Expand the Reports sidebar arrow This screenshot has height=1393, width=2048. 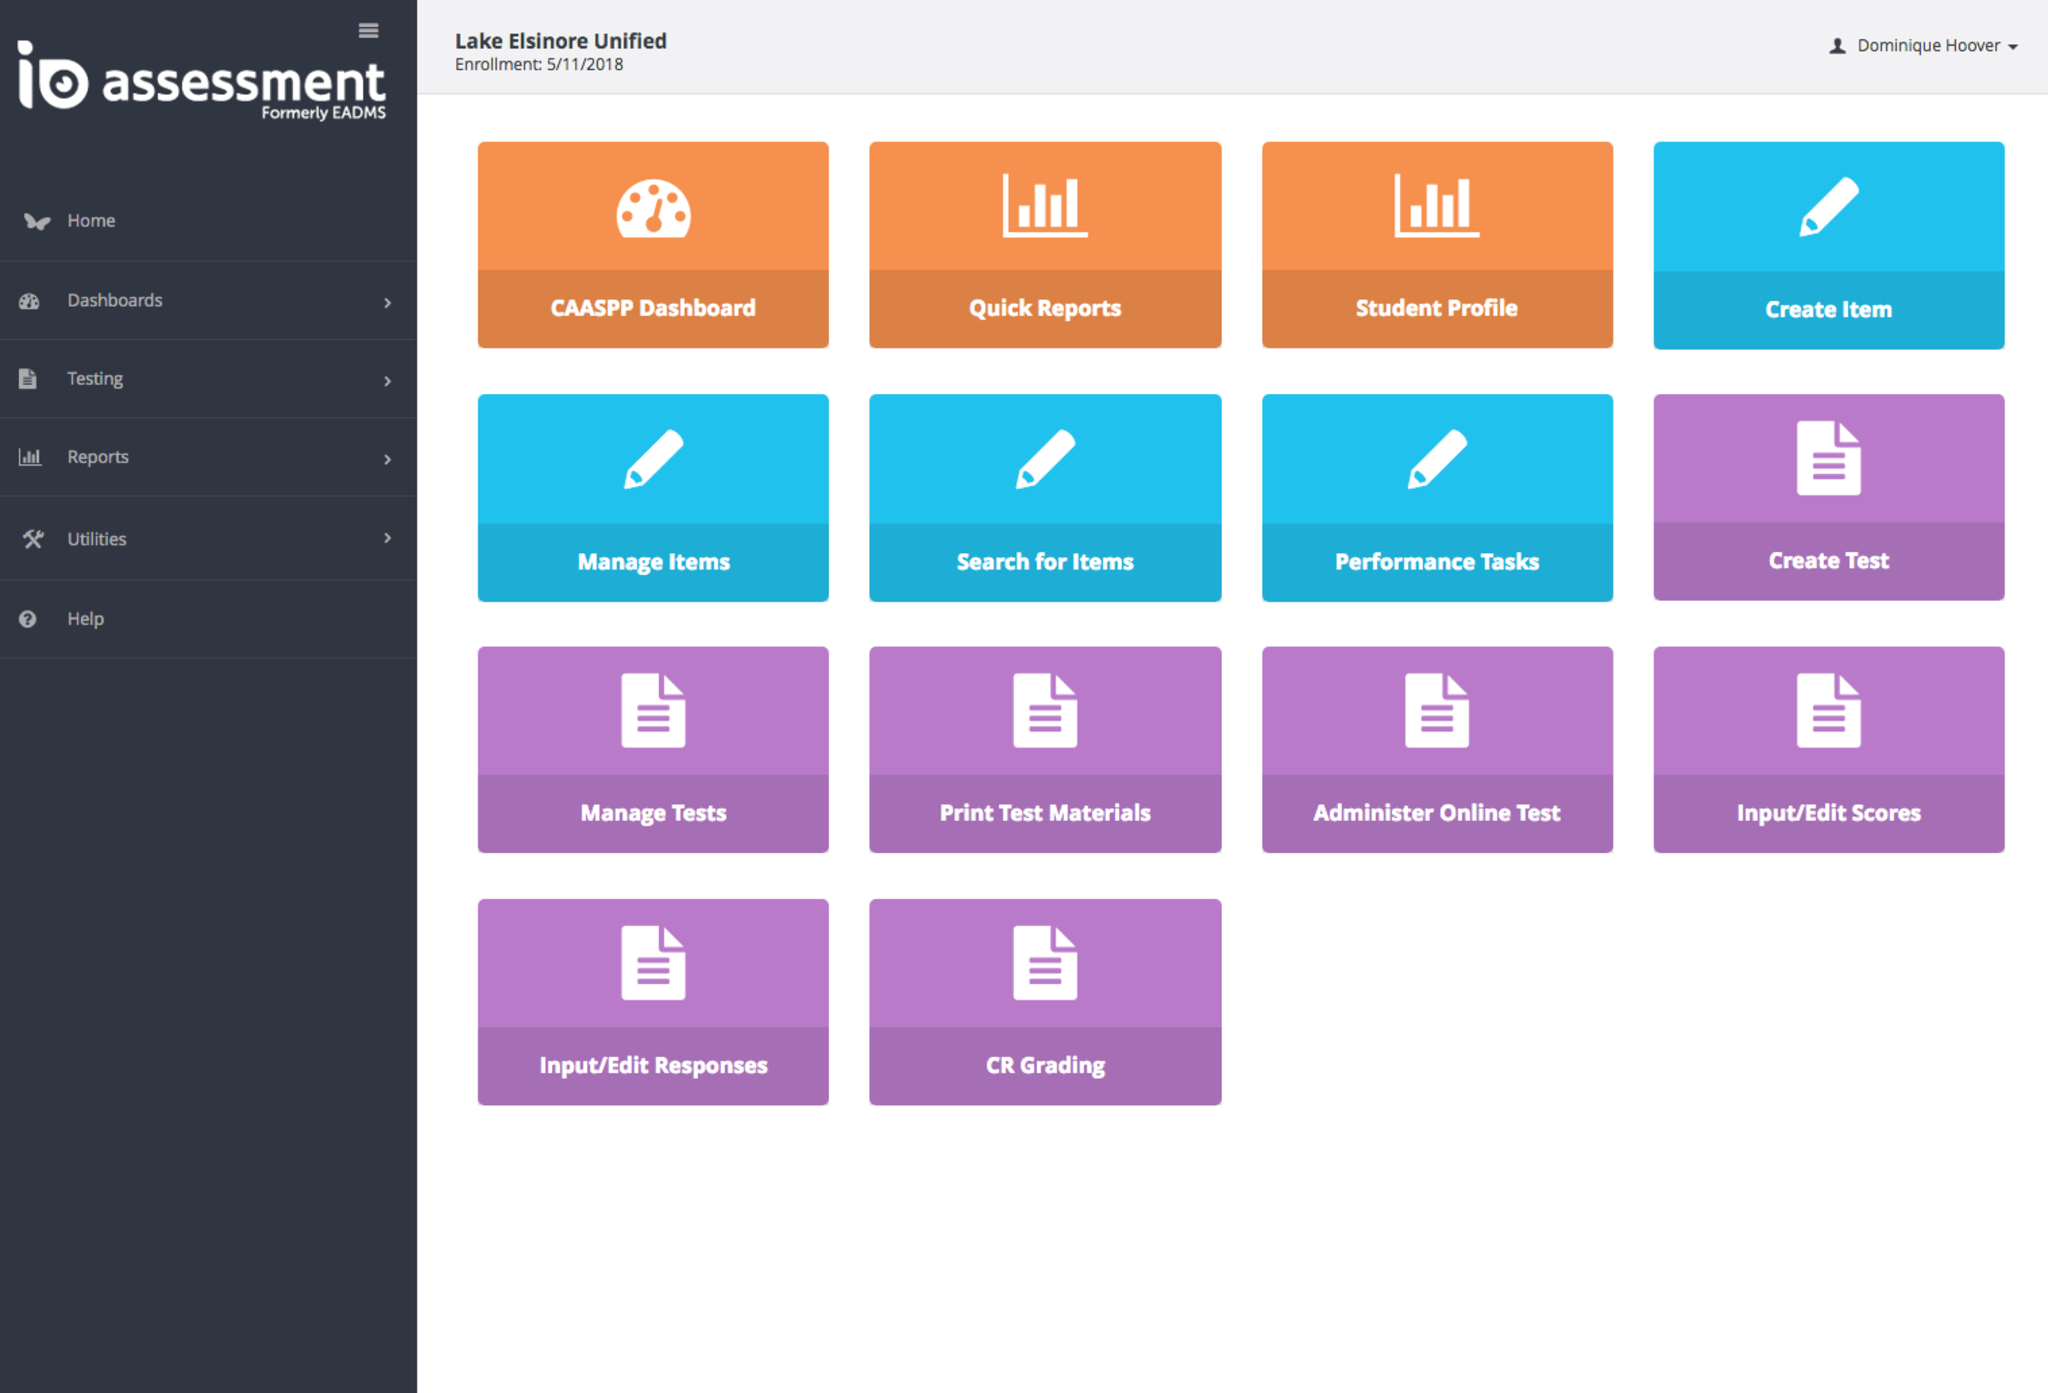[387, 459]
